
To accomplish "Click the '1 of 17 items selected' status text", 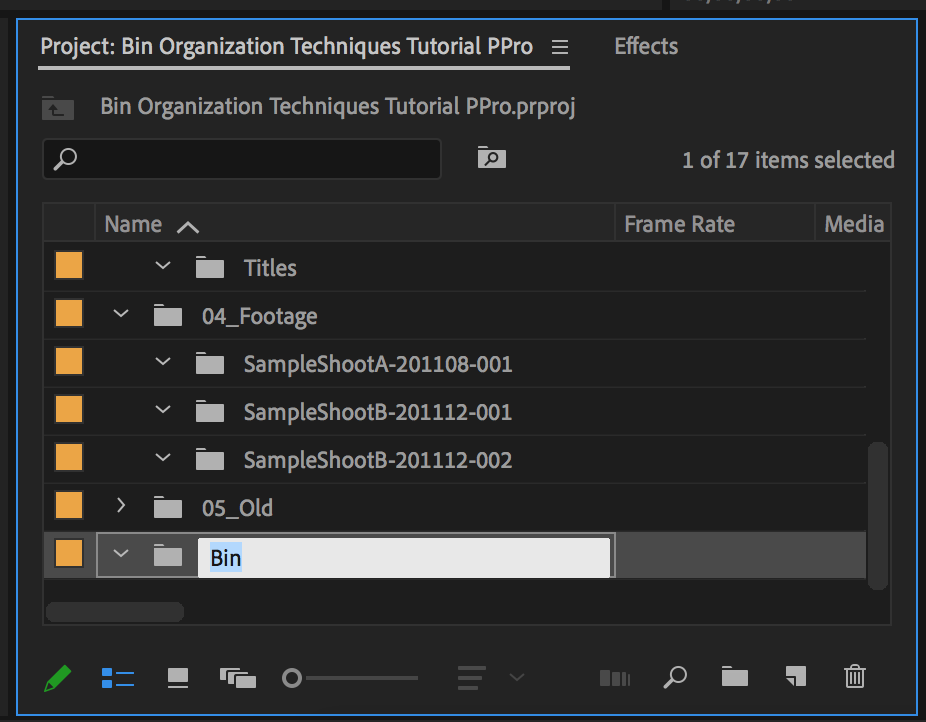I will [x=788, y=160].
